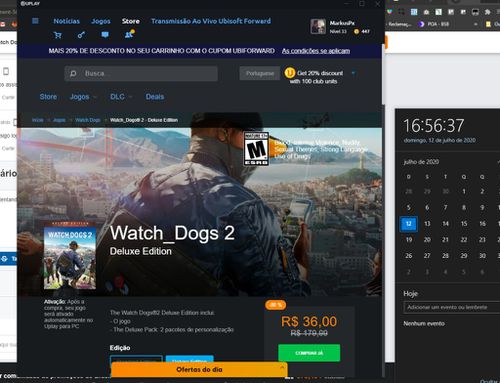
Task: Click the Ofertas do dia orange banner
Action: pos(199,369)
